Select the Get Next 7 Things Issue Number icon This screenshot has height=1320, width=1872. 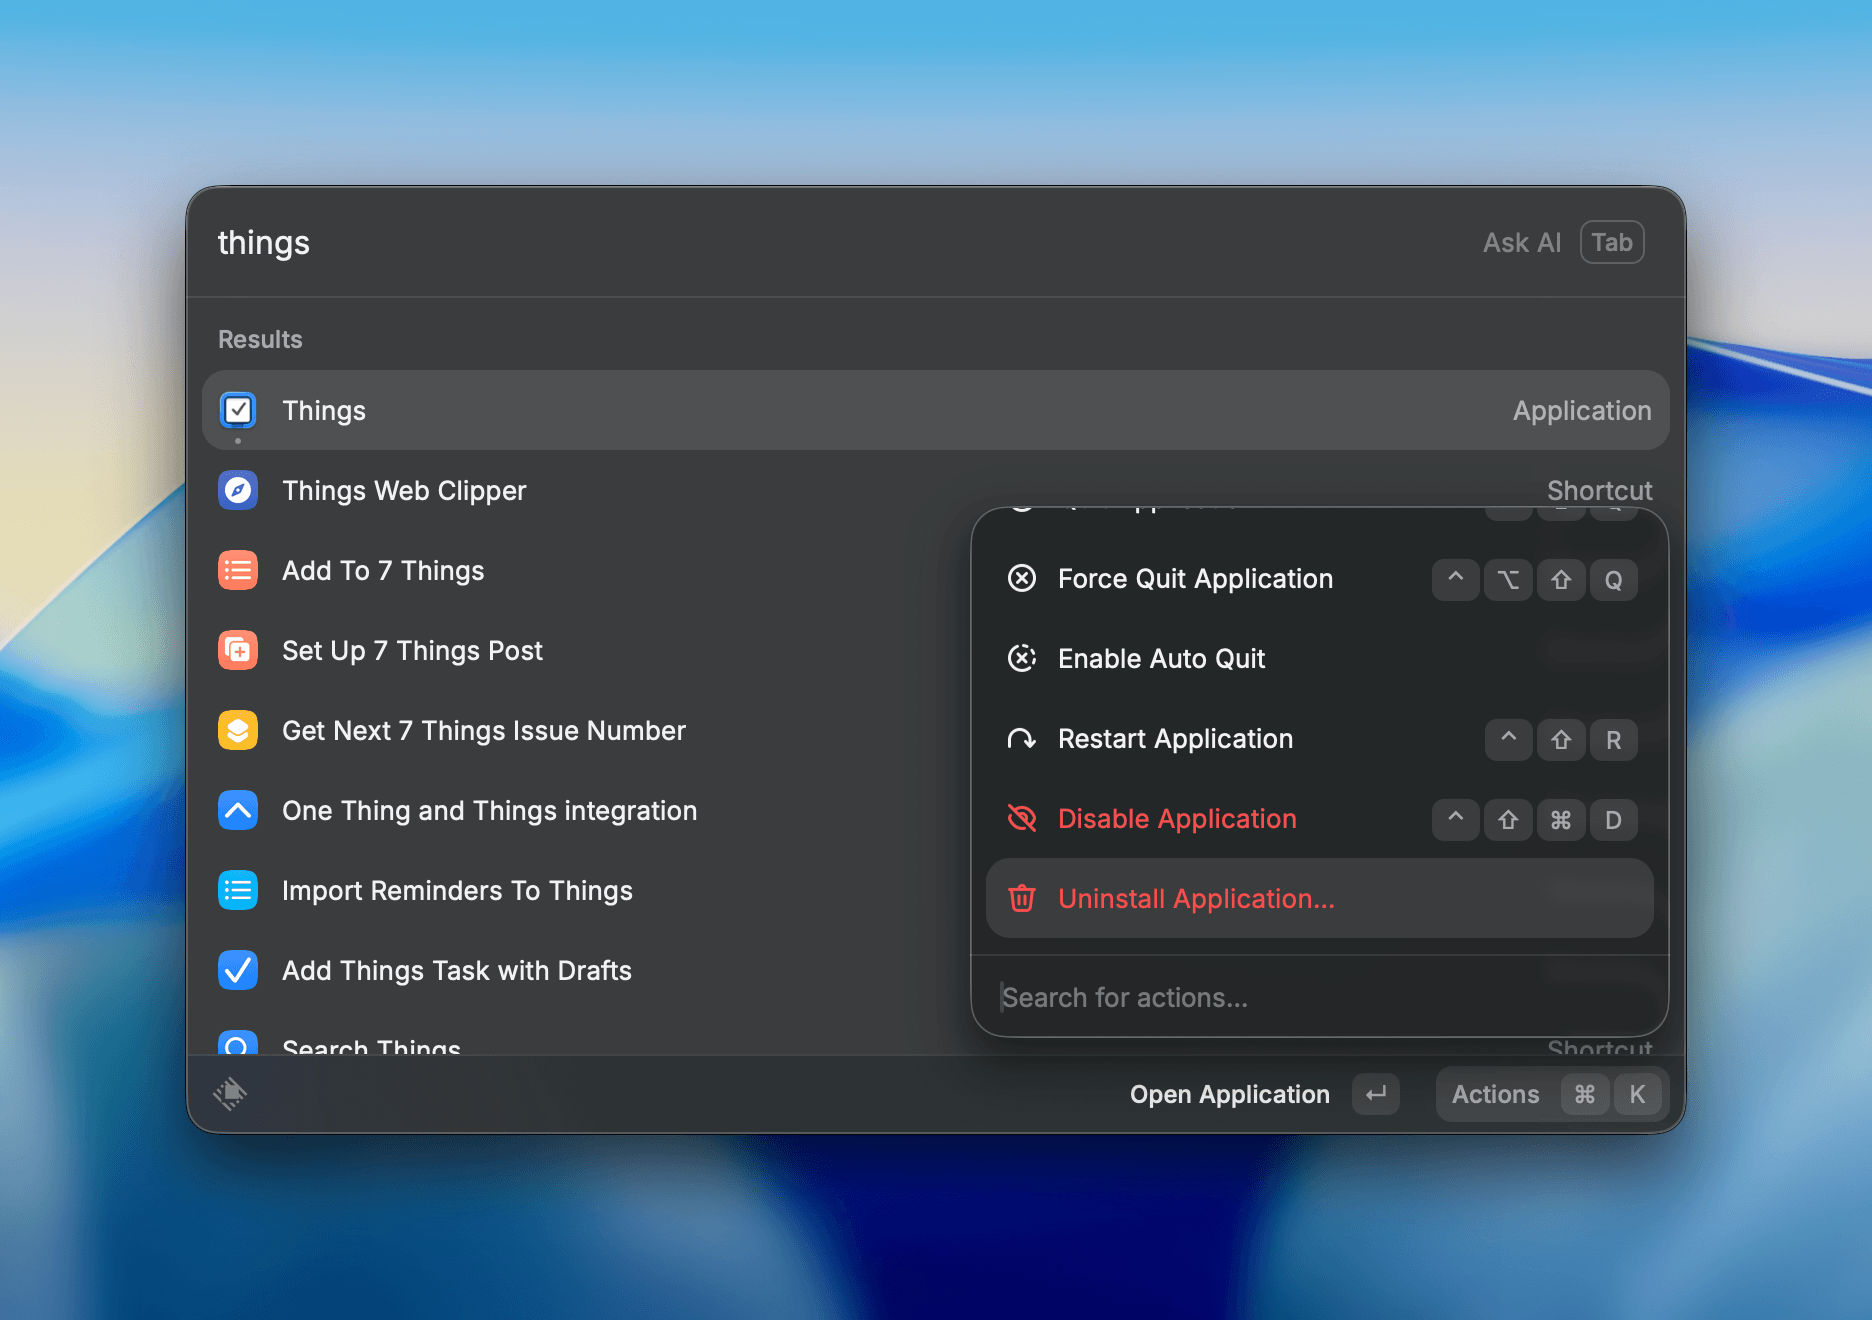237,730
